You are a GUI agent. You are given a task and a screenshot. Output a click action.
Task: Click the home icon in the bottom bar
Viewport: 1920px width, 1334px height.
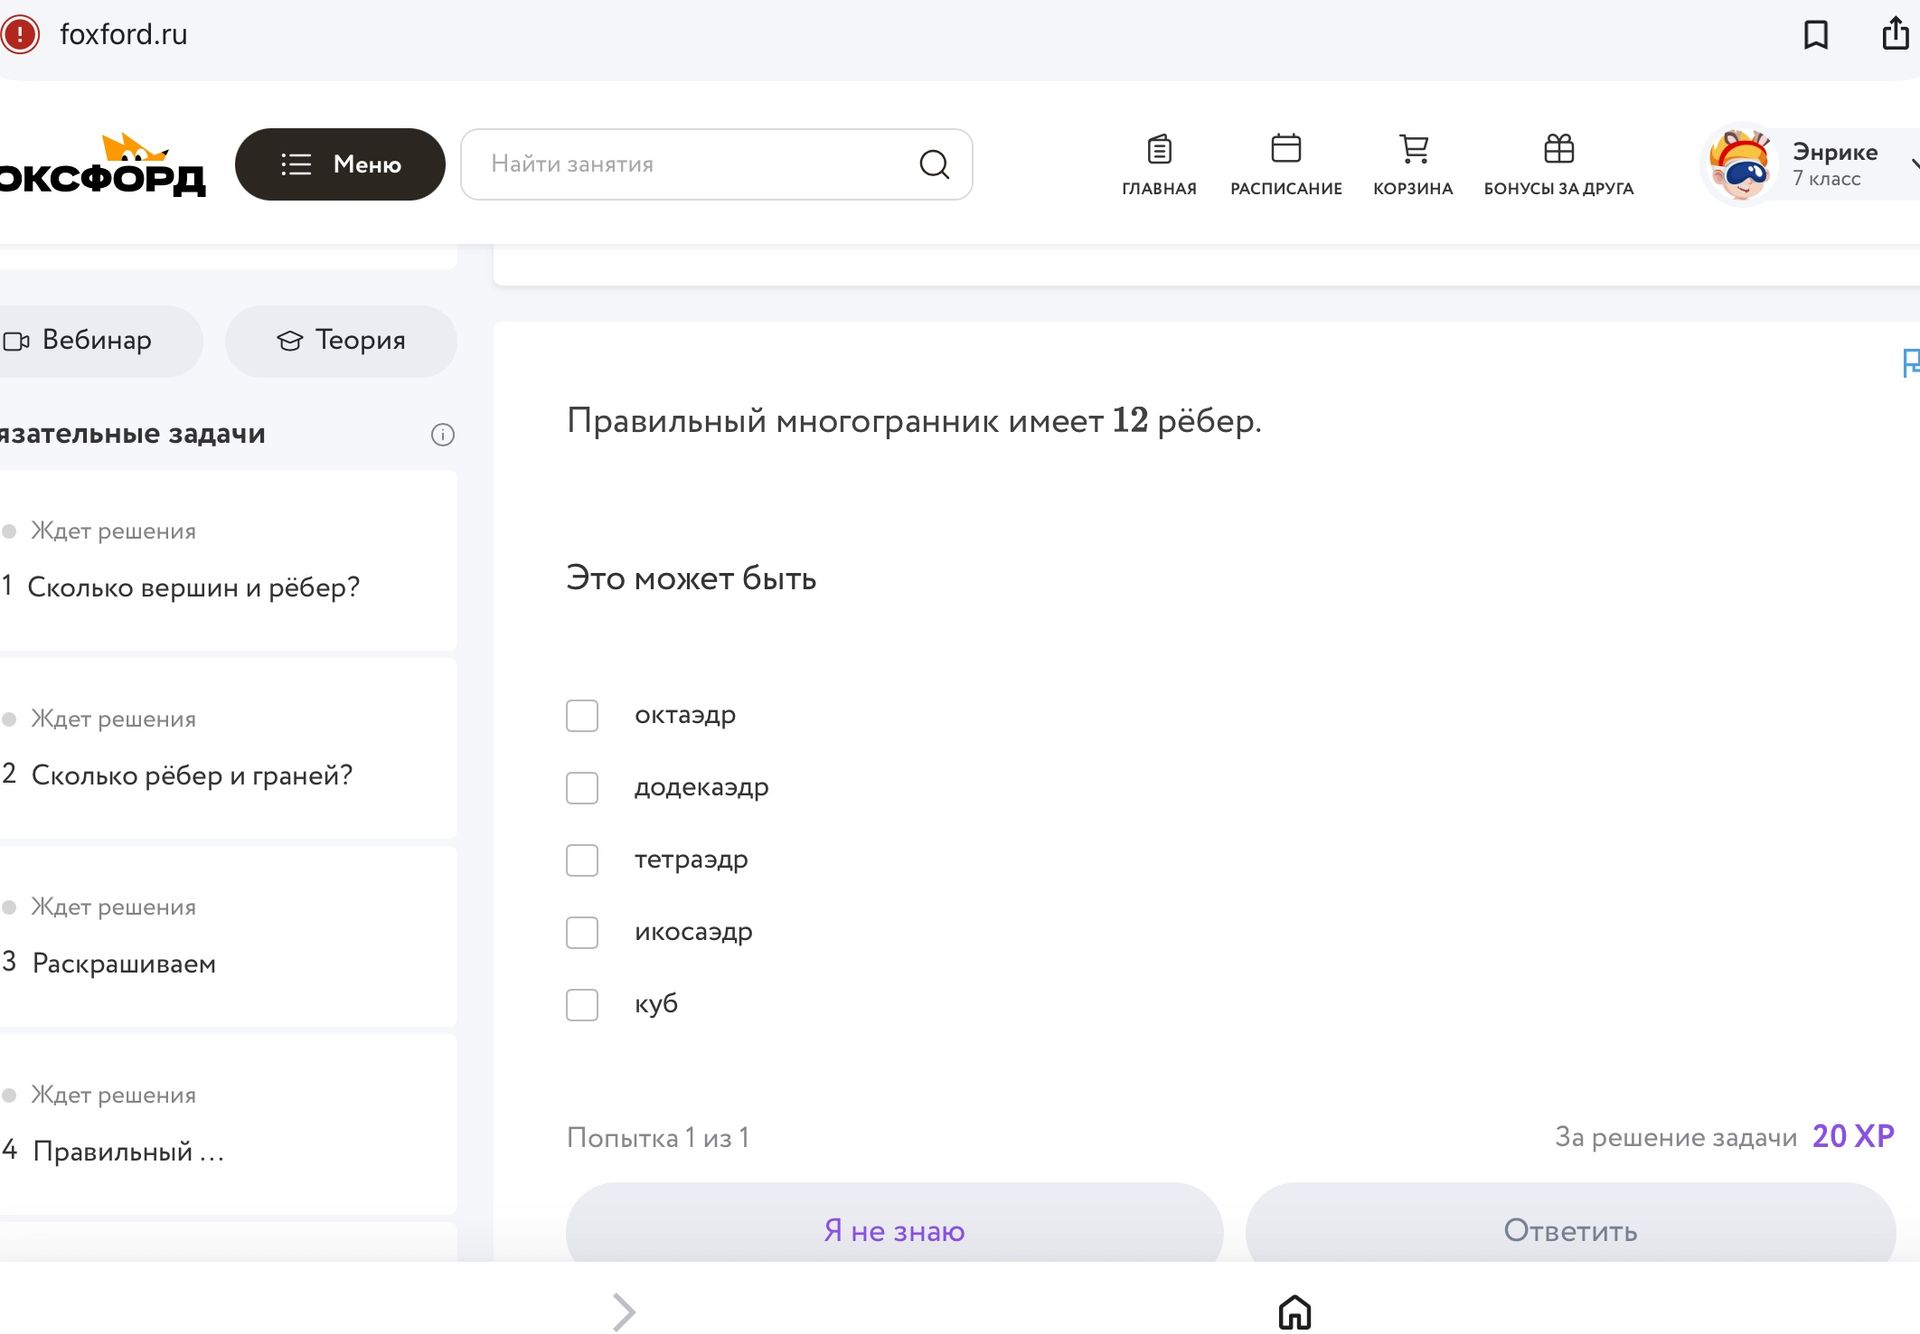coord(1295,1311)
